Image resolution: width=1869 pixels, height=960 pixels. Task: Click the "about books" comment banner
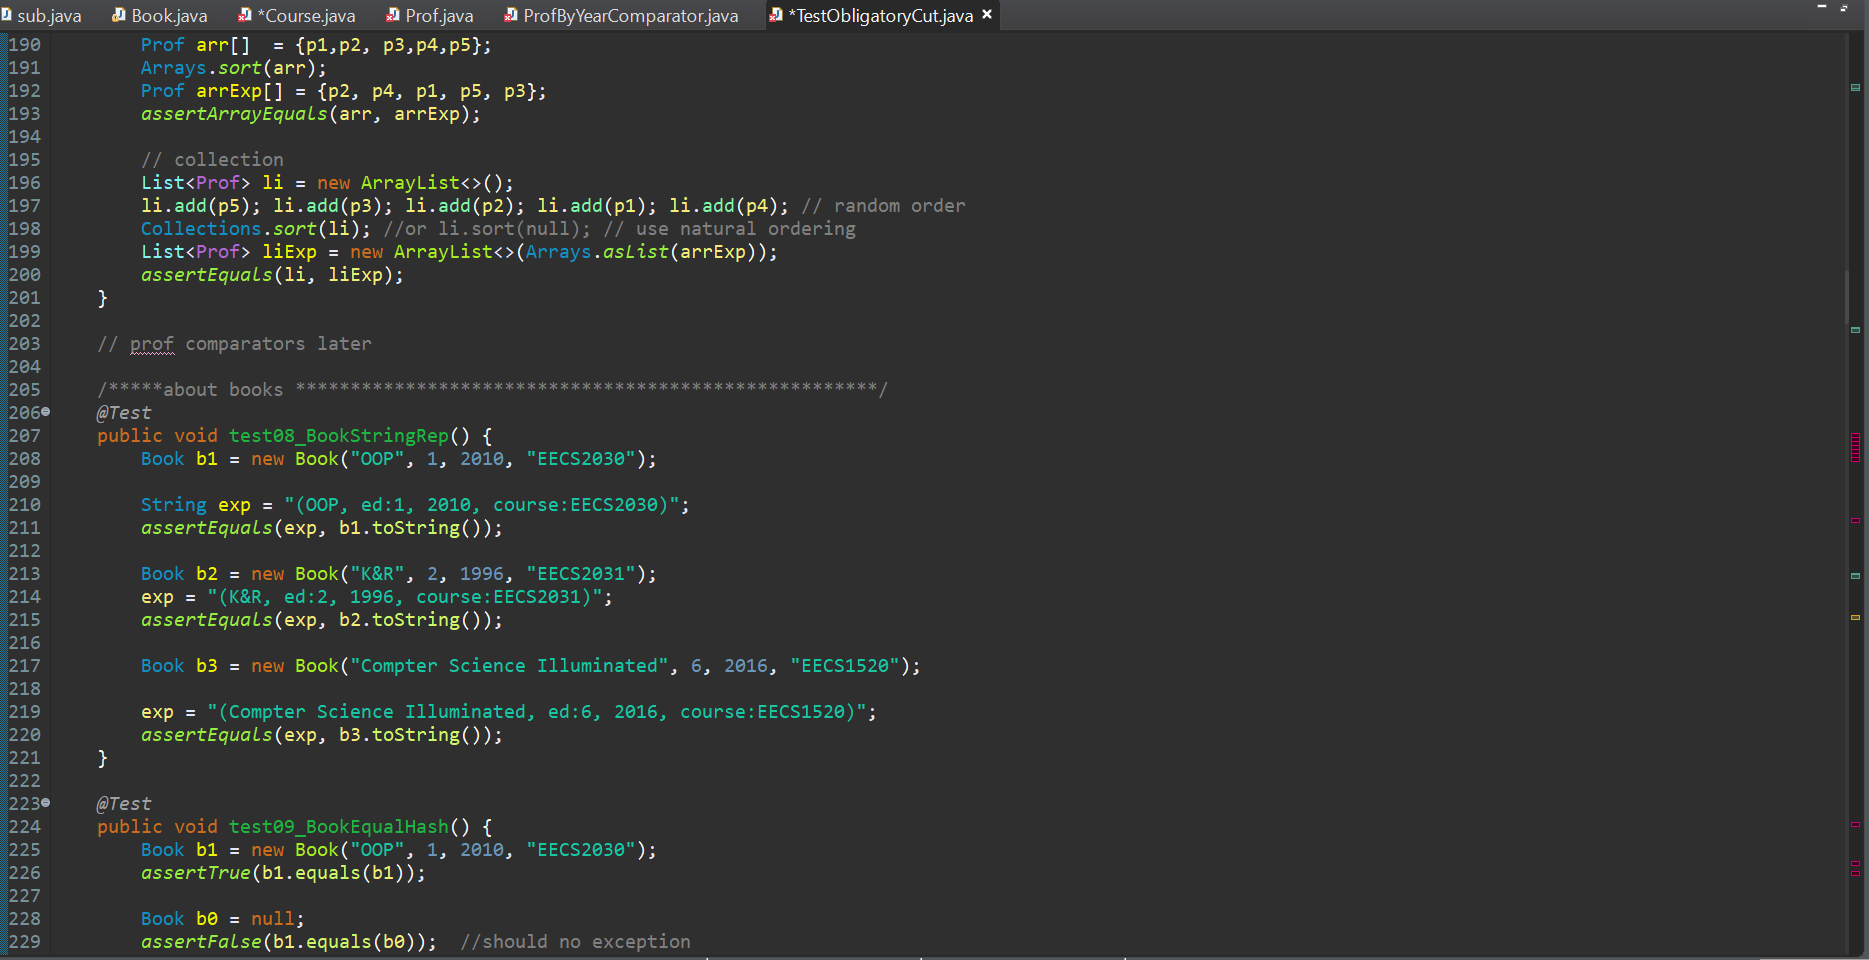click(x=492, y=390)
